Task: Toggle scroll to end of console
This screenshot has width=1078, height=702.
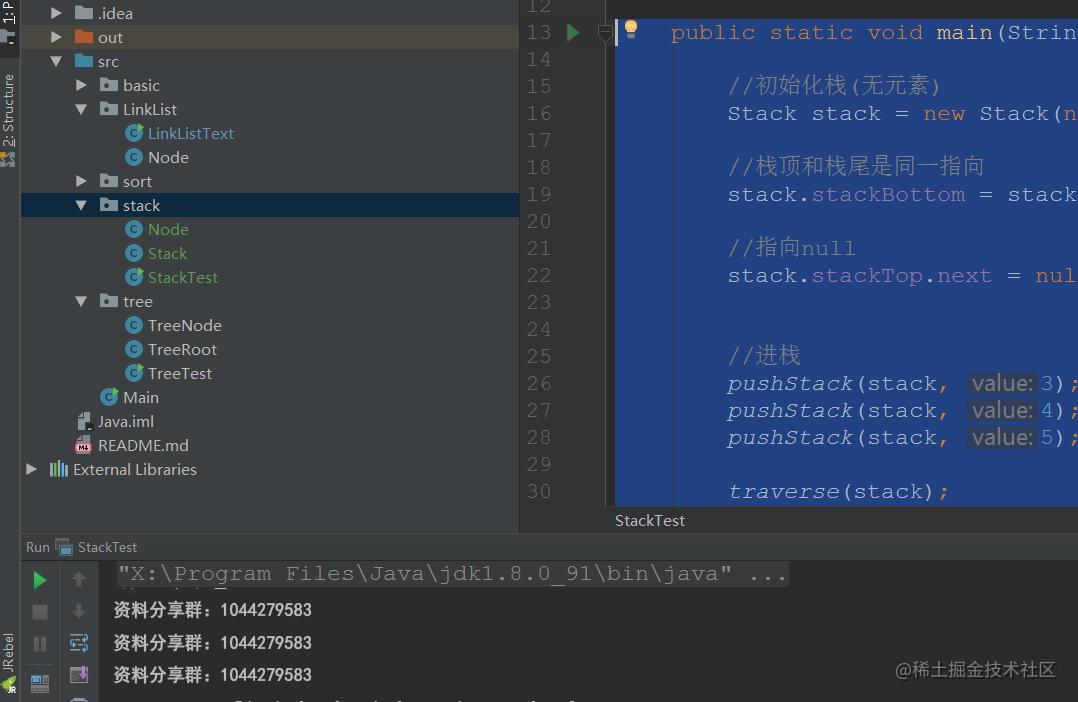Action: pyautogui.click(x=79, y=674)
